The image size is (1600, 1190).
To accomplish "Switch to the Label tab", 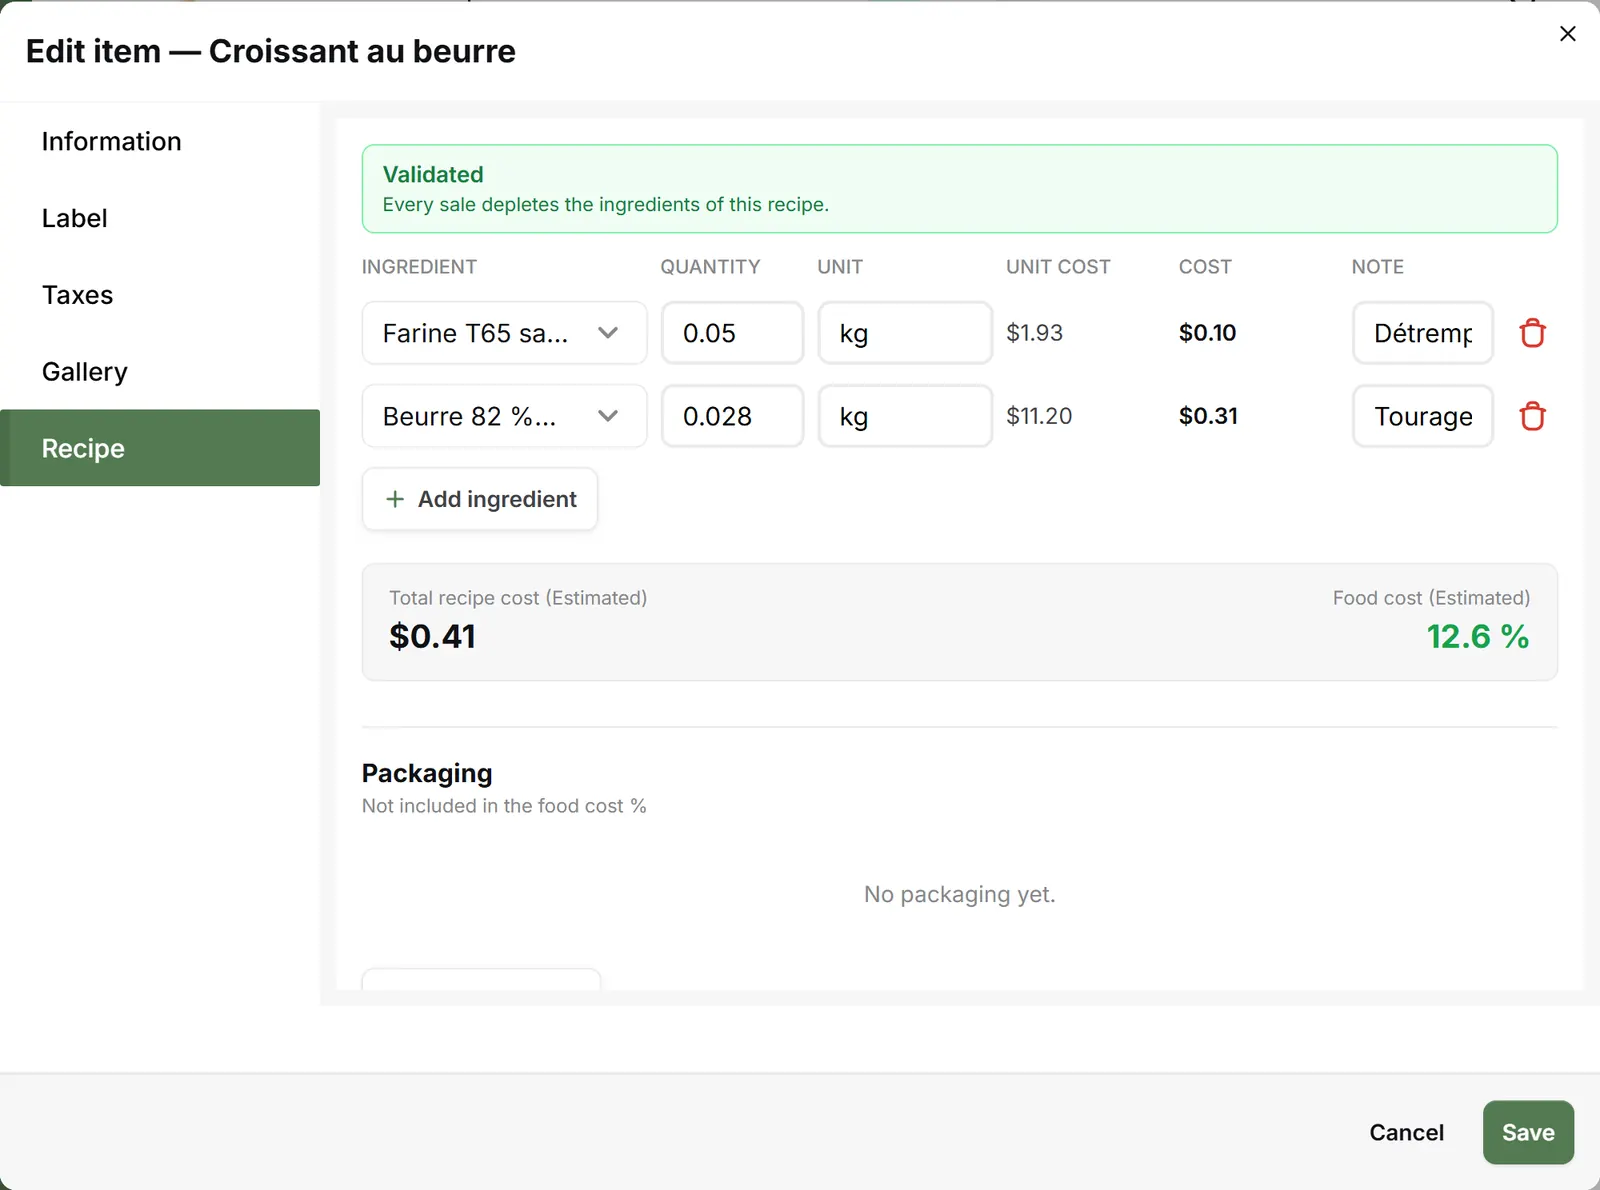I will (x=160, y=218).
